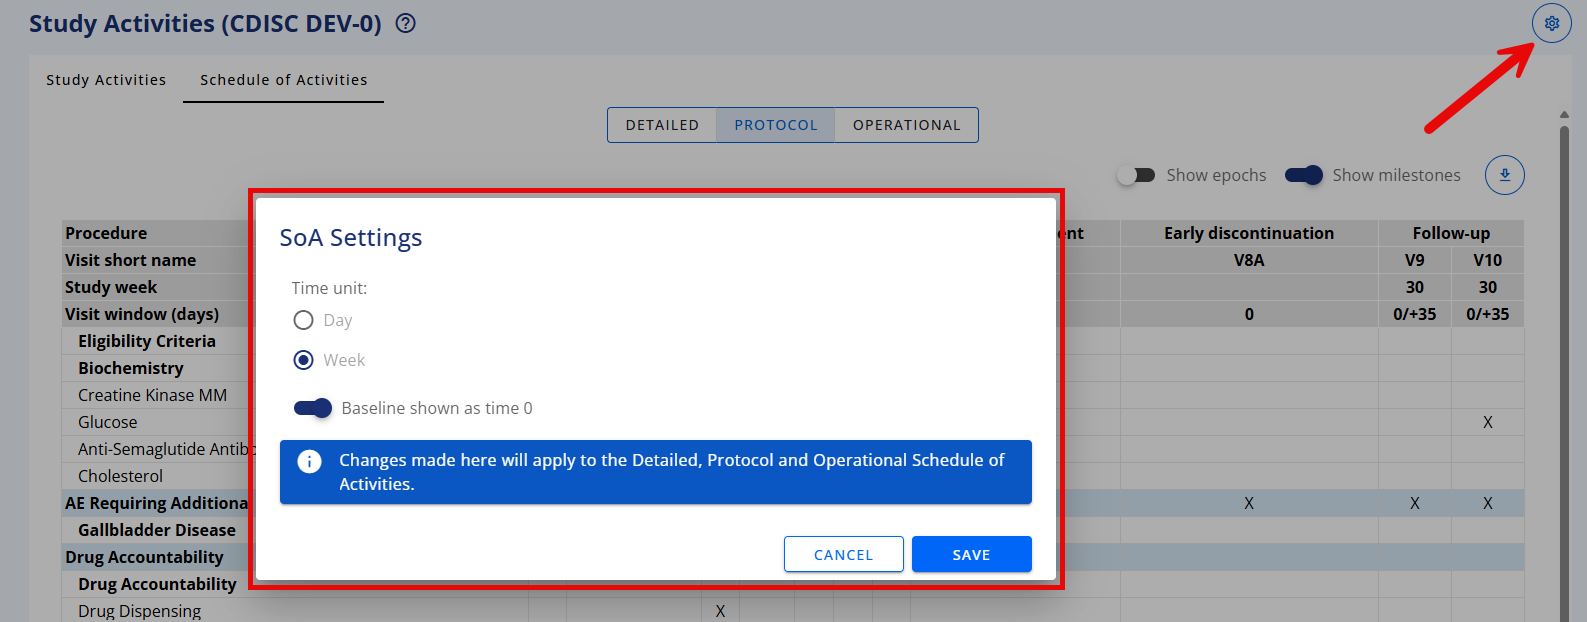
Task: Save the SoA settings
Action: 971,554
